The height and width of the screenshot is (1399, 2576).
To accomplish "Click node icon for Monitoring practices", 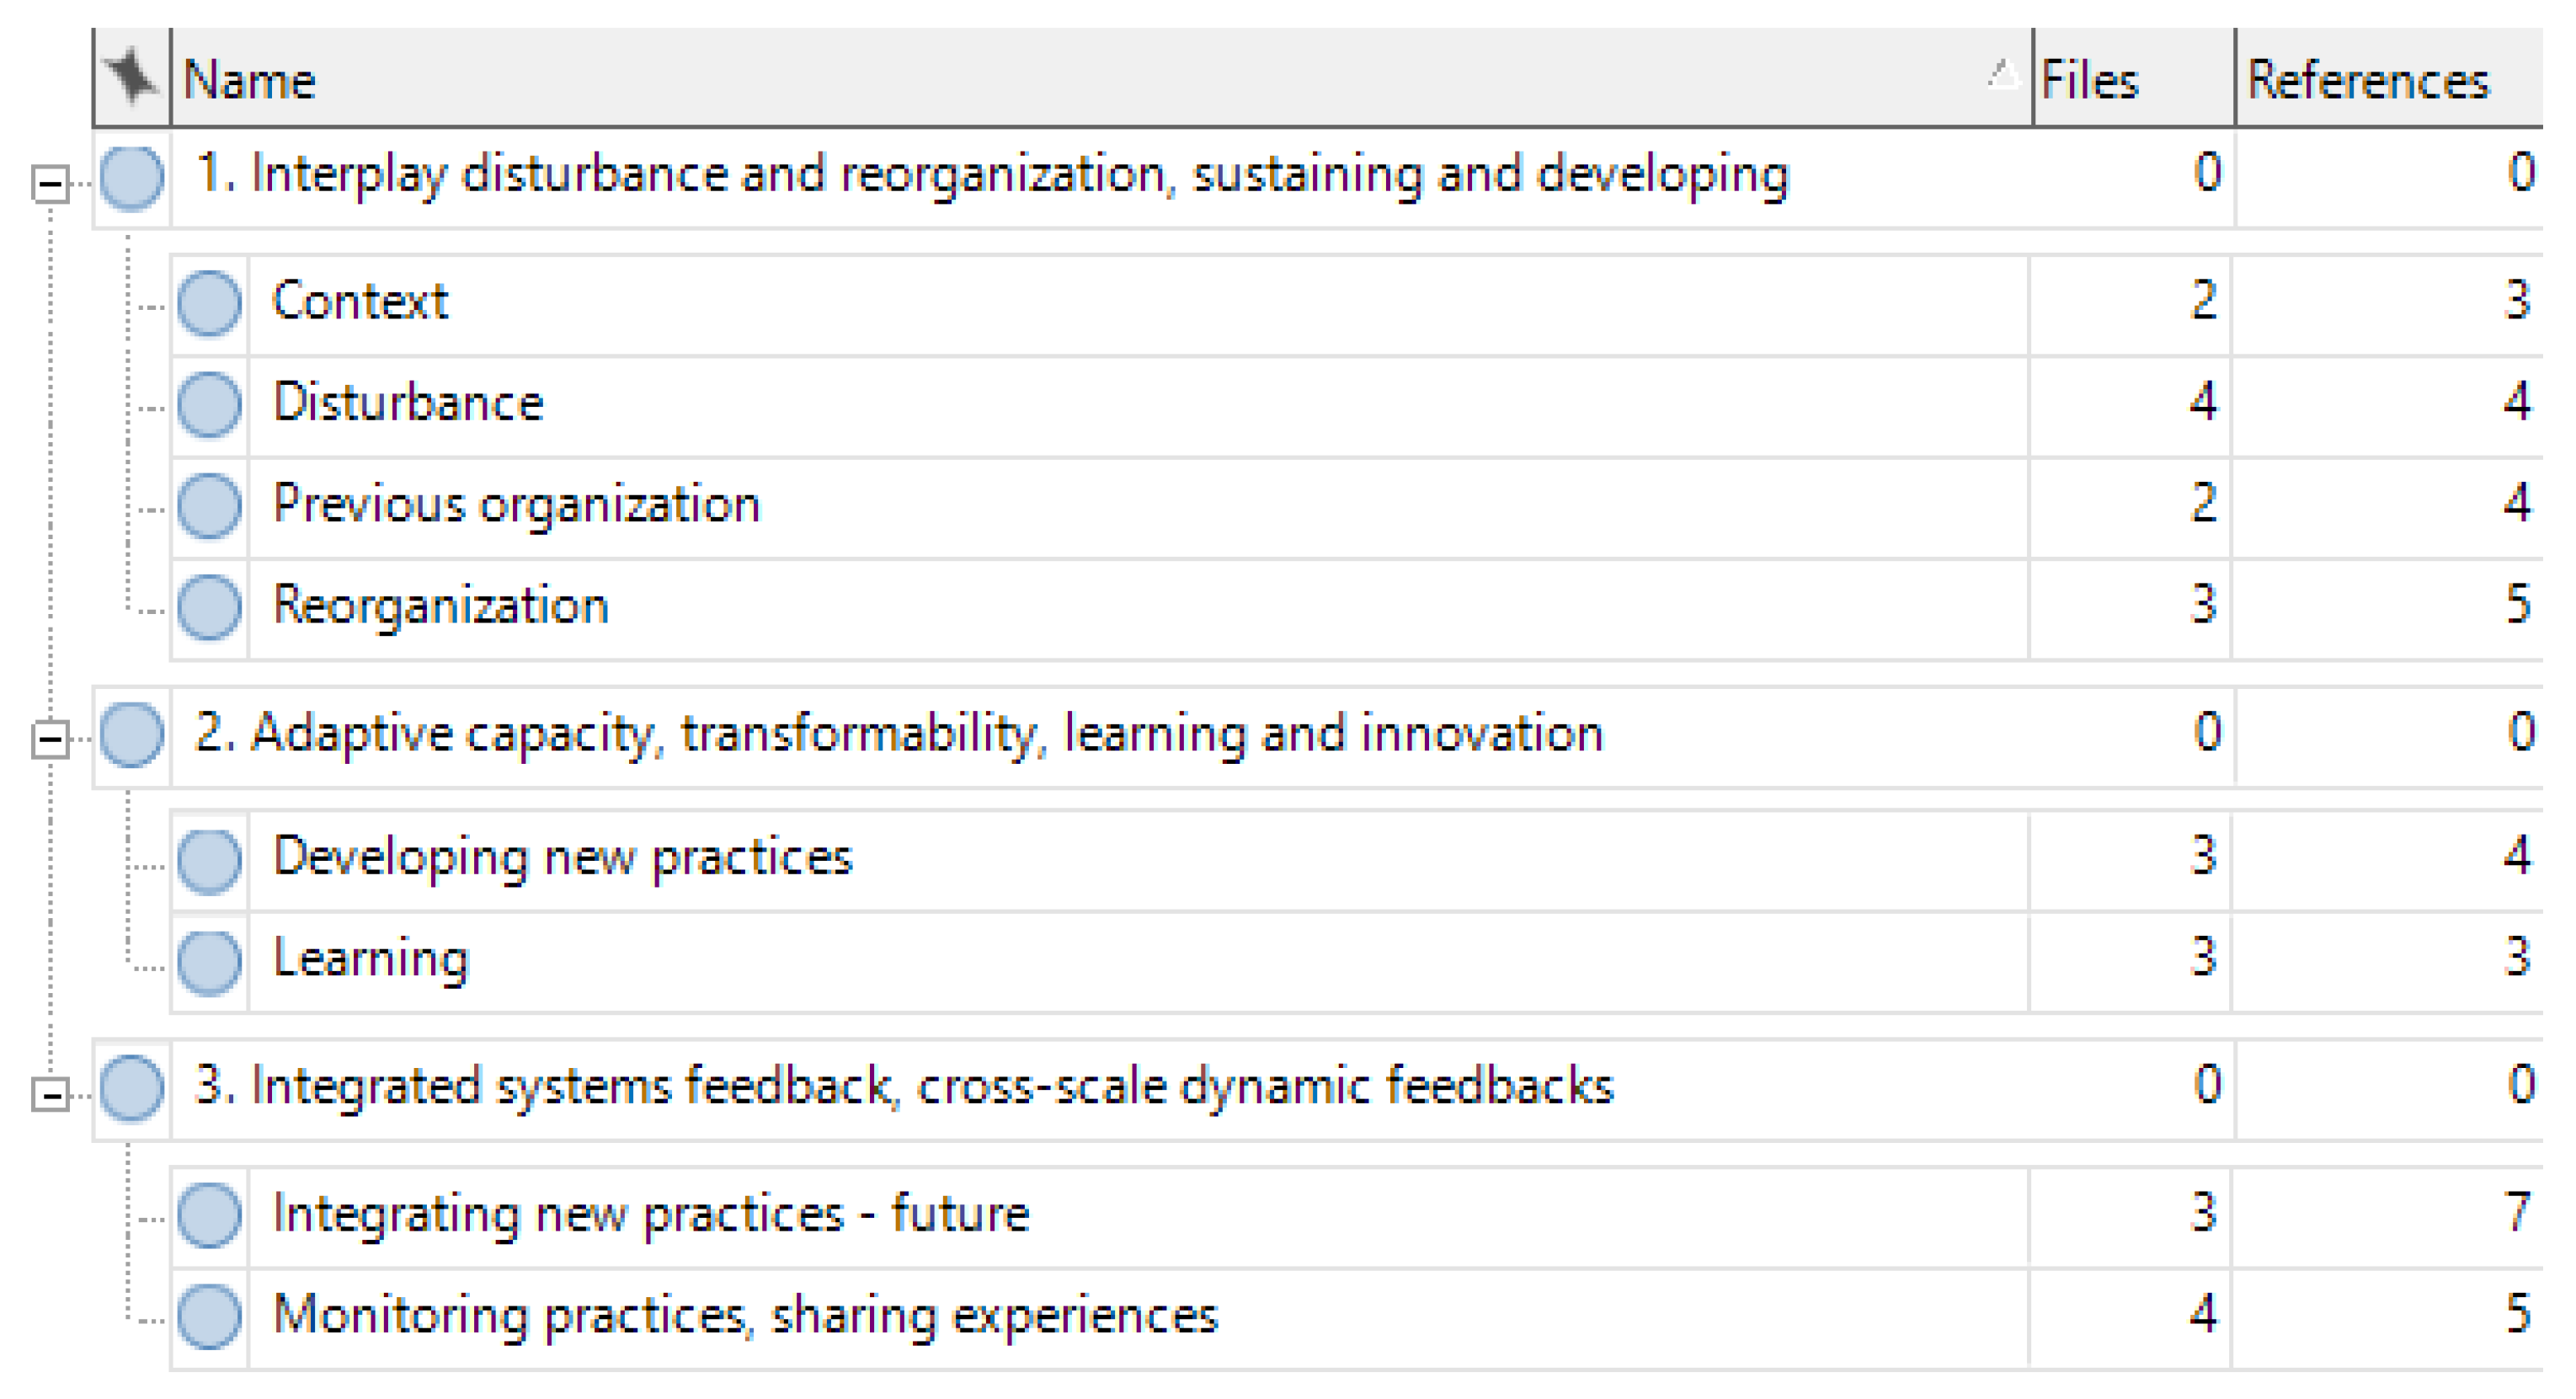I will tap(209, 1316).
